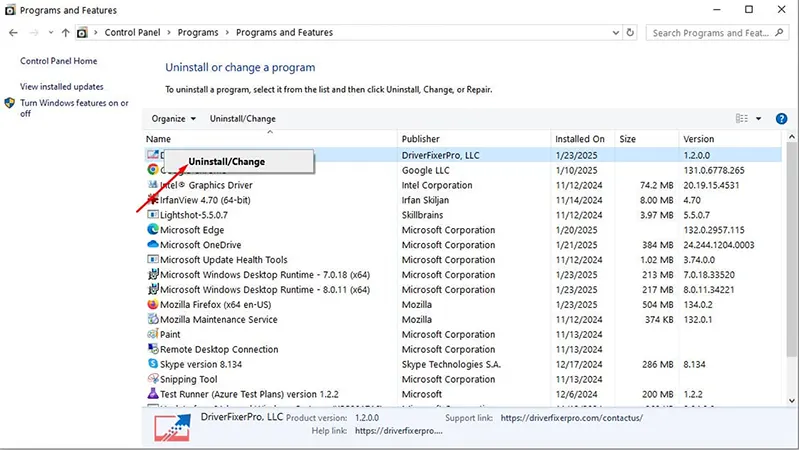Click the Mozilla Maintenance Service icon
The height and width of the screenshot is (450, 799).
click(x=152, y=319)
